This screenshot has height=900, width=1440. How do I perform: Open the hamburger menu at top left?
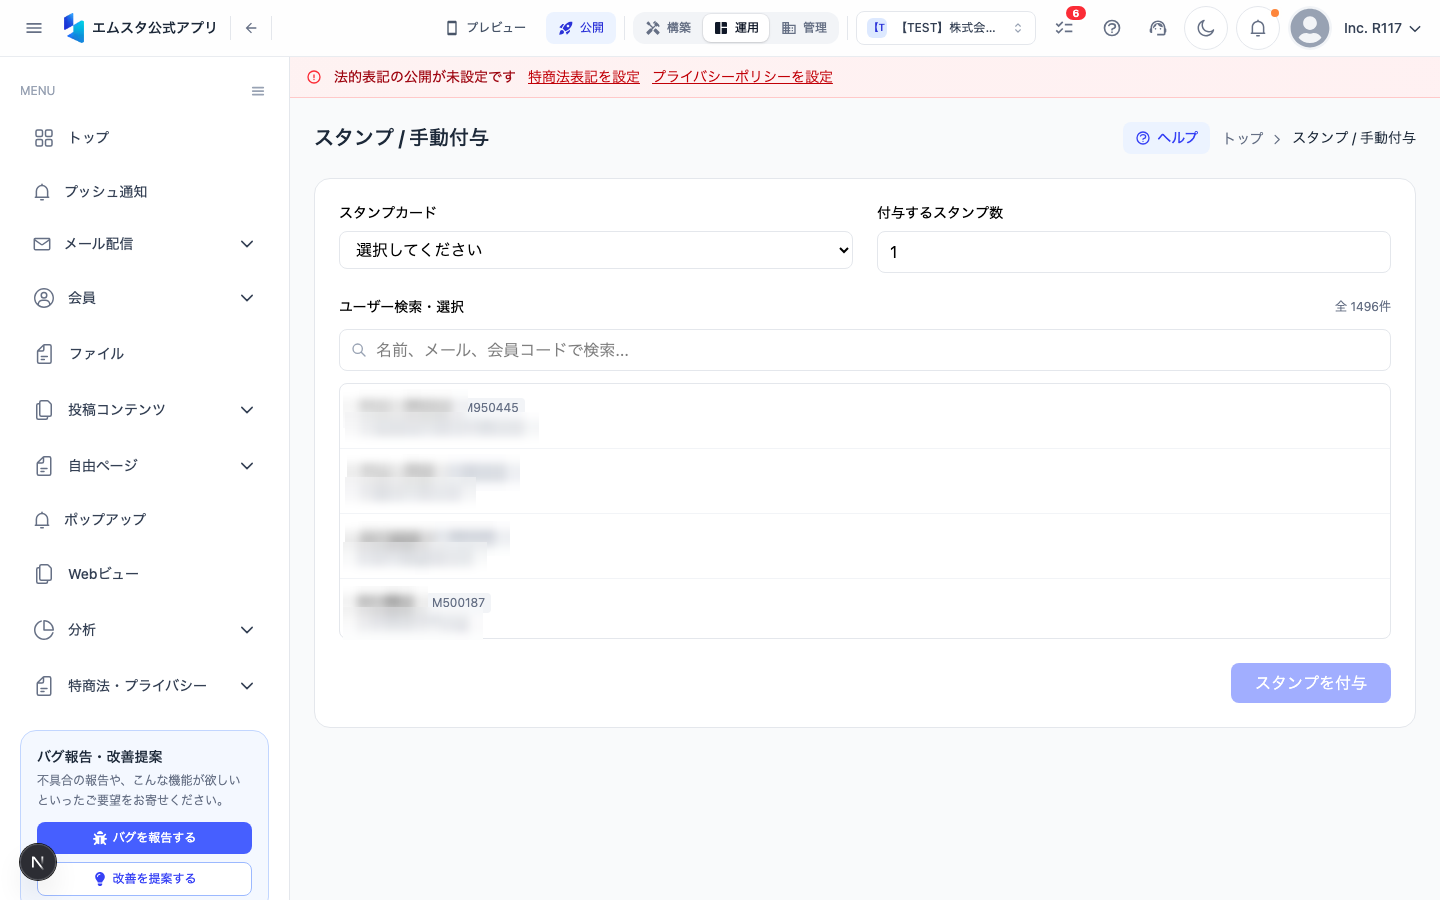point(34,28)
